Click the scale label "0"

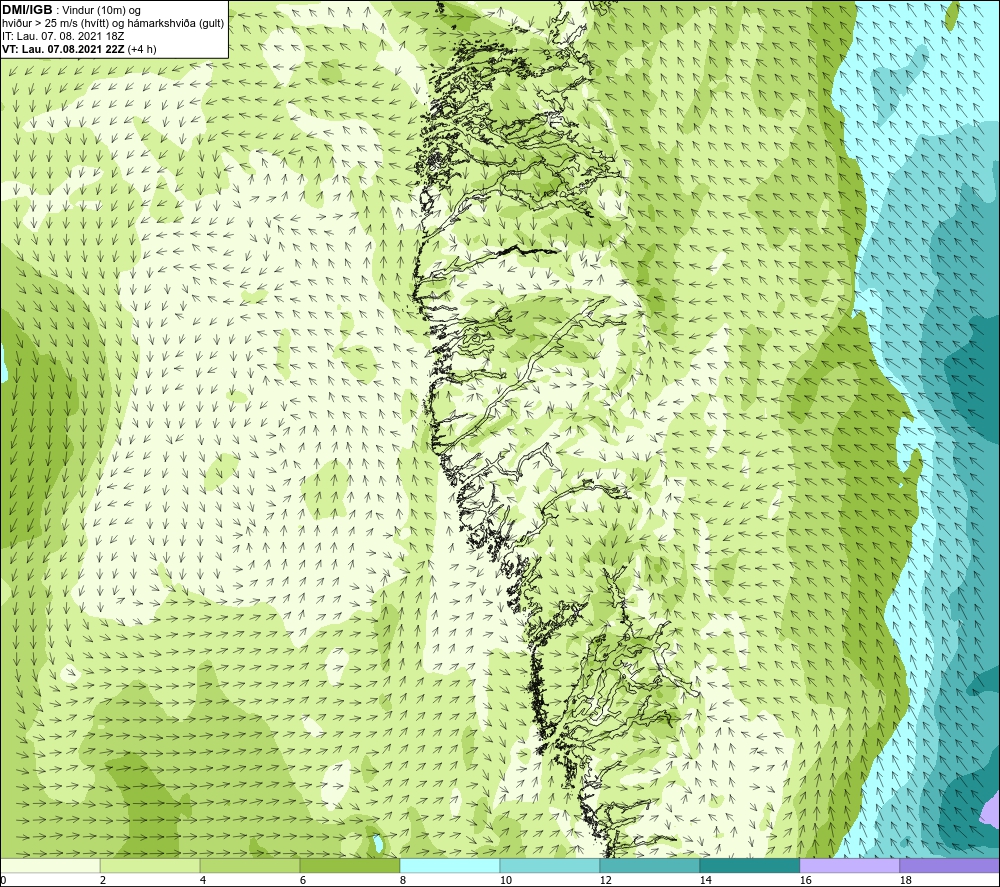(3, 881)
